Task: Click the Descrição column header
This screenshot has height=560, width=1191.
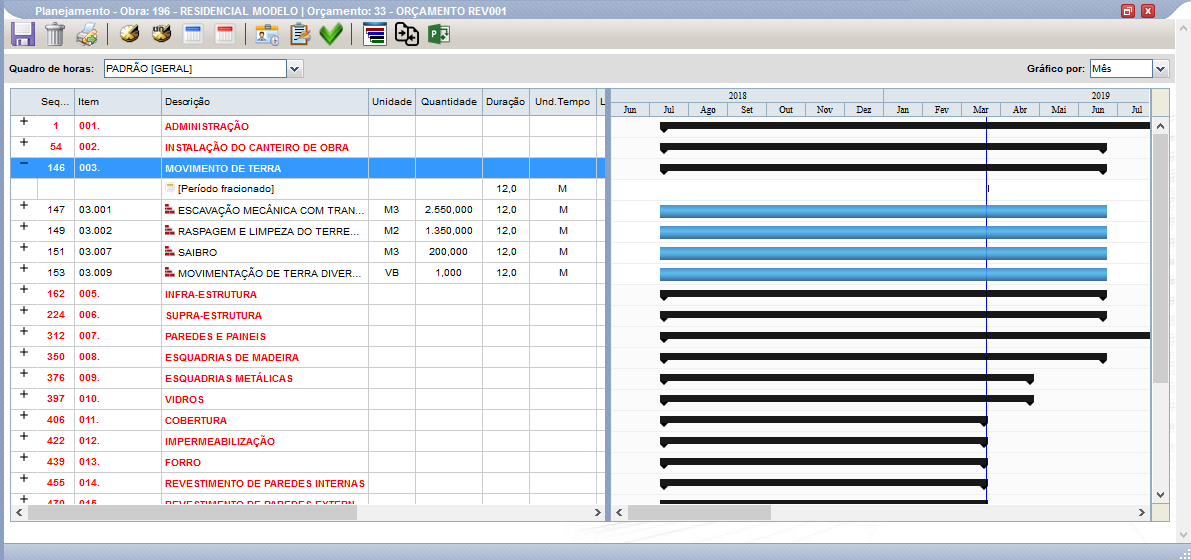Action: point(265,102)
